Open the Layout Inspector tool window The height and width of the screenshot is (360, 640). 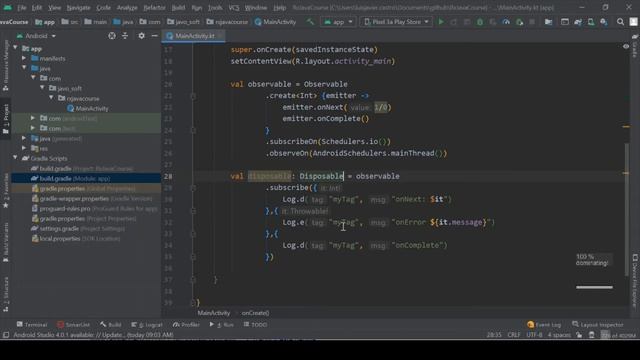click(597, 325)
